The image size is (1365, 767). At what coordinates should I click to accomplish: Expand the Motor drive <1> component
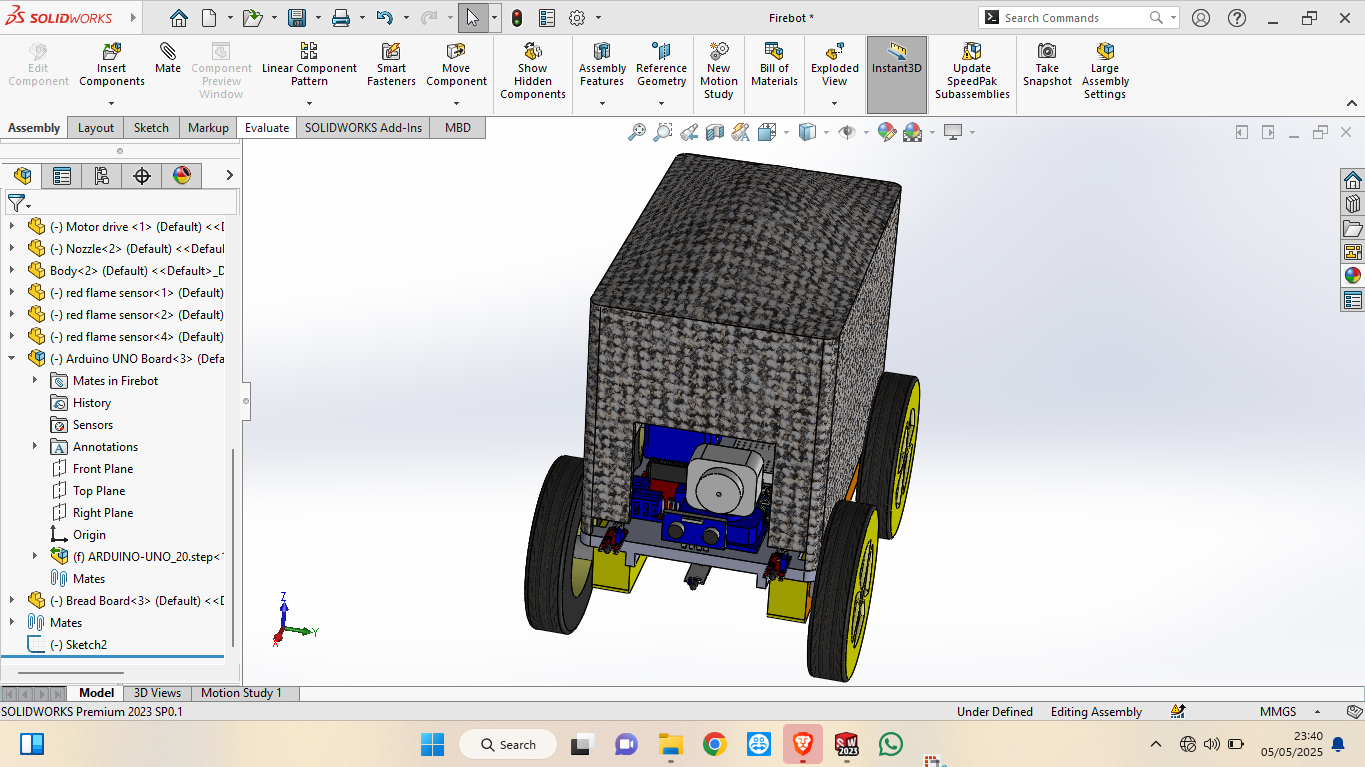click(12, 227)
